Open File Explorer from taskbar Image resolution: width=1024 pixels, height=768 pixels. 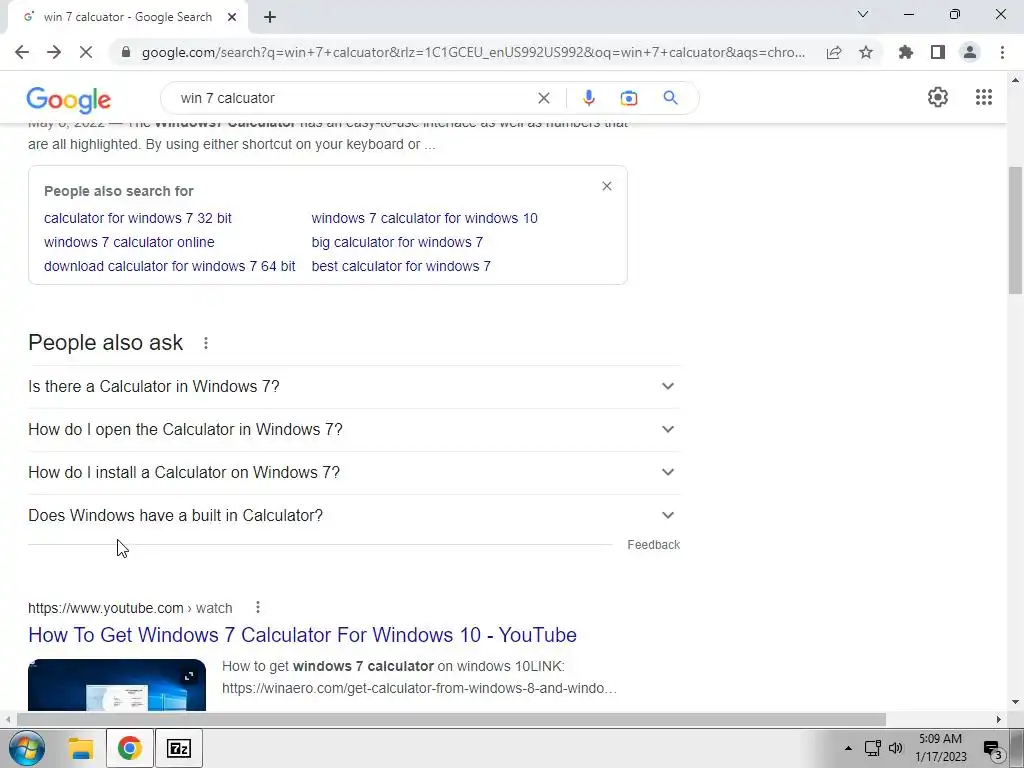coord(82,748)
